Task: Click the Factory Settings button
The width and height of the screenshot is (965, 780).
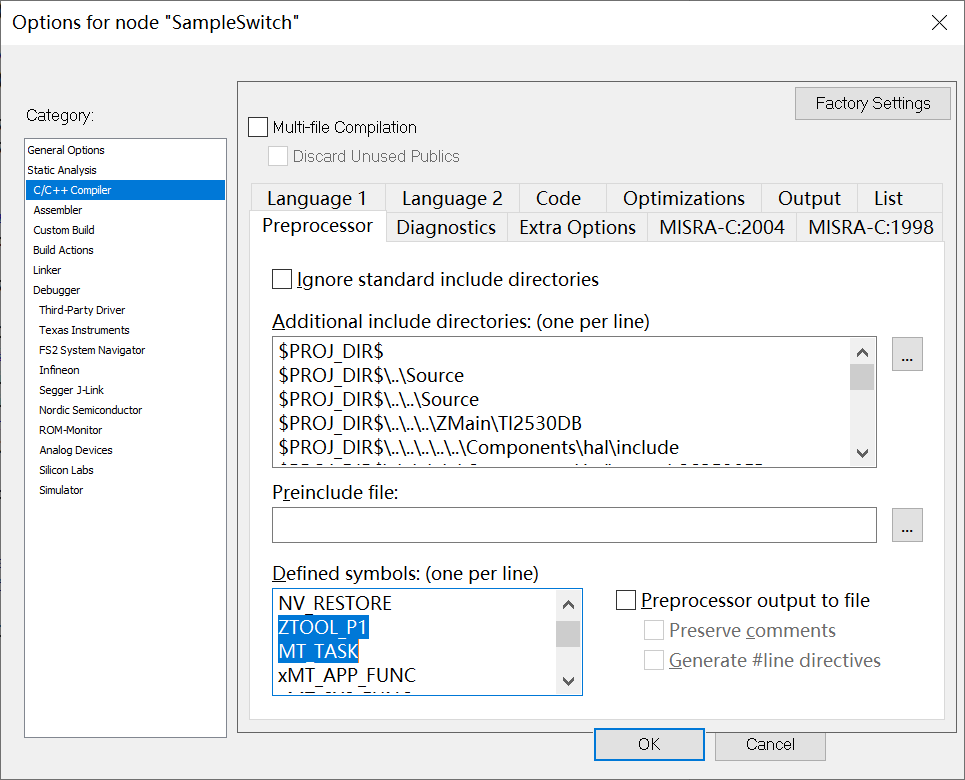Action: click(873, 103)
